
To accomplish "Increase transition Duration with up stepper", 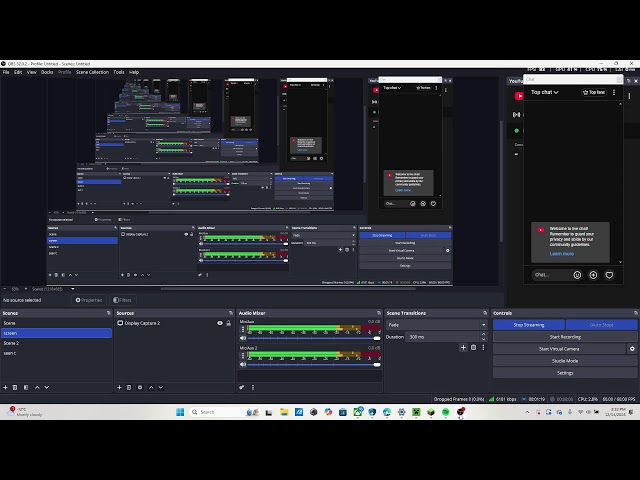I will 483,335.
